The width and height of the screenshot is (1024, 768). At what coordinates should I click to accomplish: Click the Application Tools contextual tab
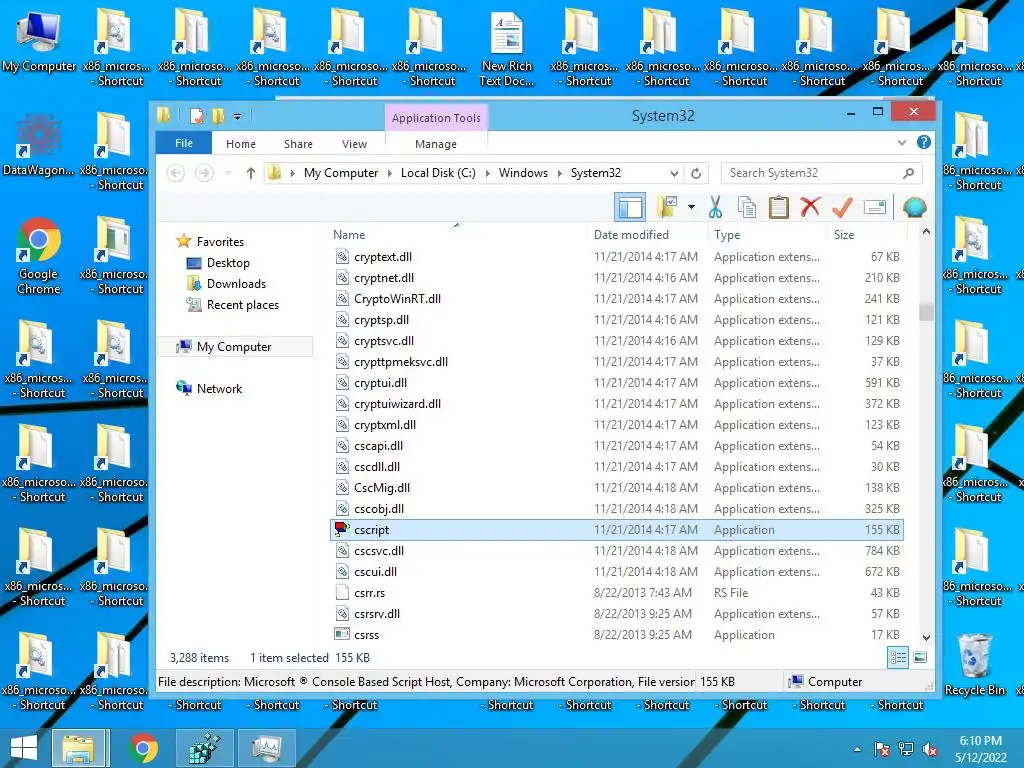click(x=436, y=118)
